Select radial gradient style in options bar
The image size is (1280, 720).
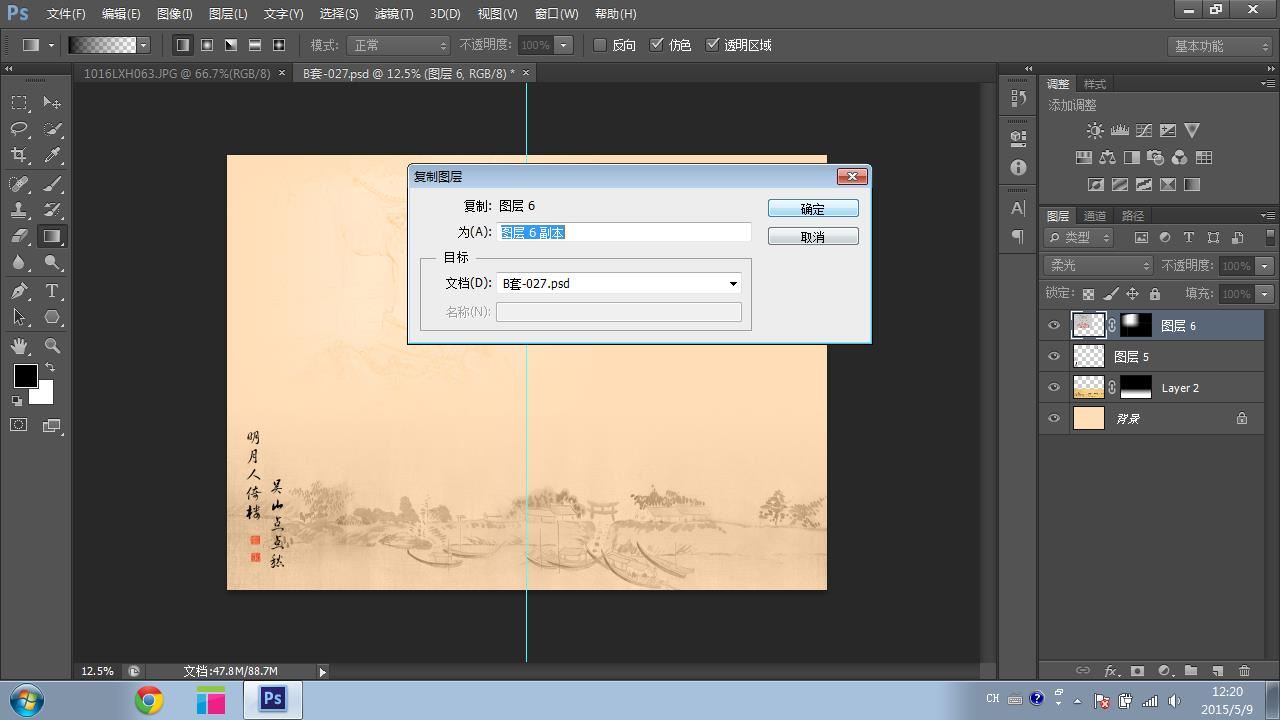(207, 45)
